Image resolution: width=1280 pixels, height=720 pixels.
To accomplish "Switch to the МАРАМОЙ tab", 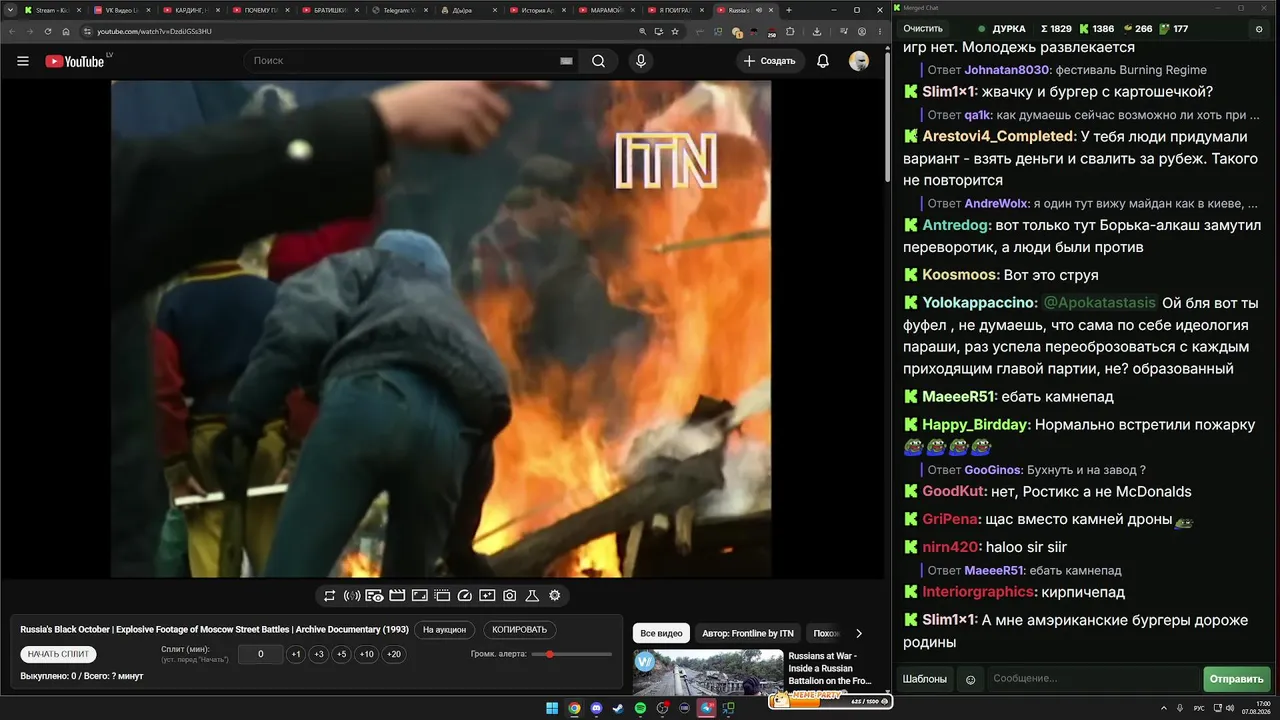I will pyautogui.click(x=608, y=10).
